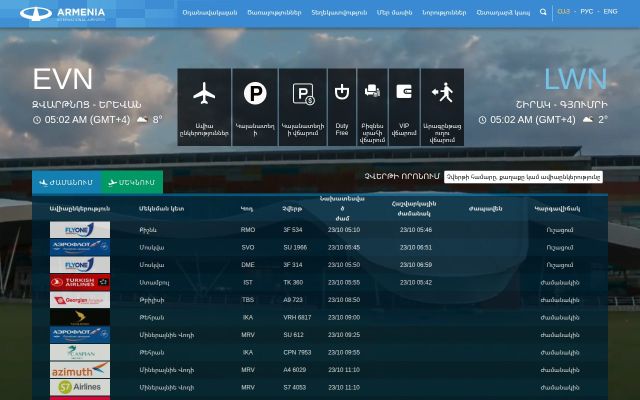Click the Georgian Airways logo
This screenshot has width=640, height=400.
80,300
